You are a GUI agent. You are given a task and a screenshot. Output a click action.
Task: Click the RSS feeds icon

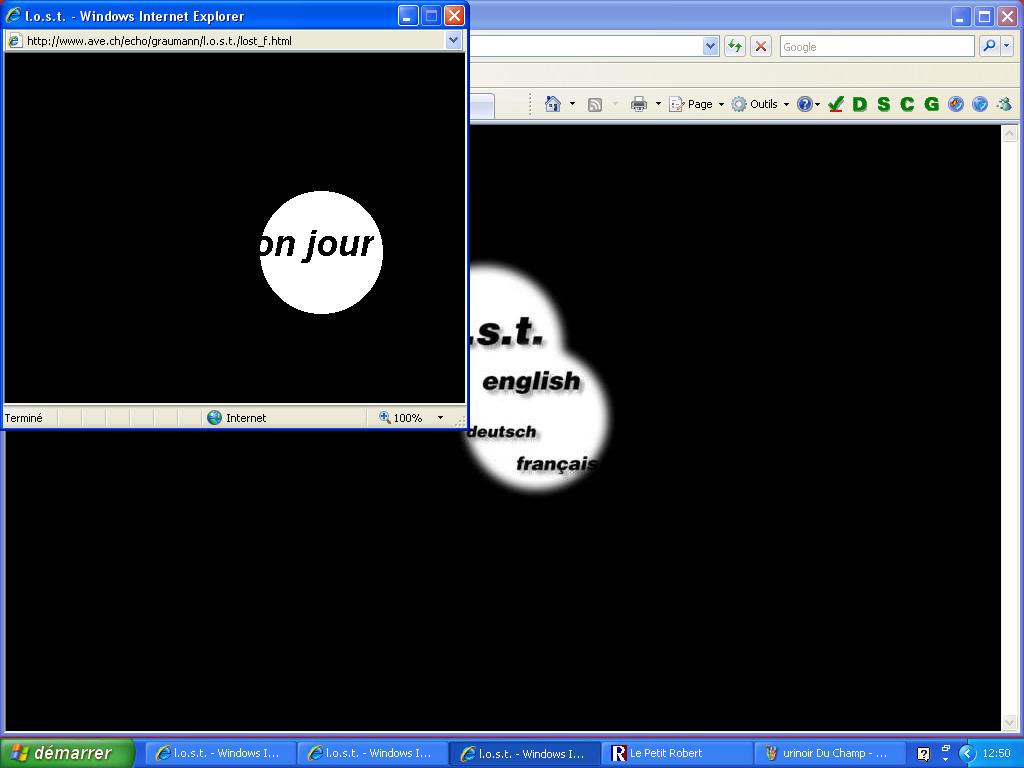(594, 104)
